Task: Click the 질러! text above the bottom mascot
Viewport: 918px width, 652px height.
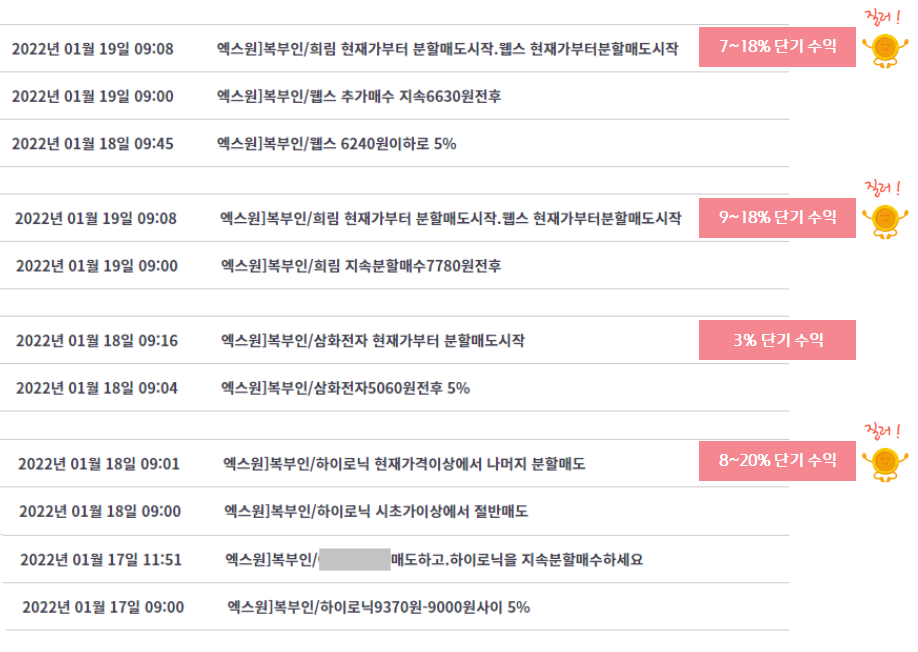Action: pyautogui.click(x=883, y=431)
